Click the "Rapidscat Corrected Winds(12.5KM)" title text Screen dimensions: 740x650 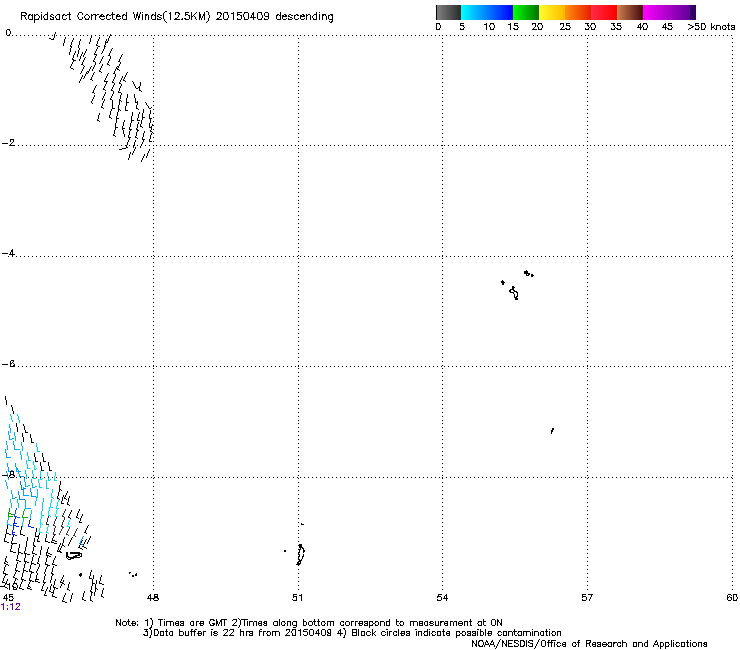(x=115, y=17)
